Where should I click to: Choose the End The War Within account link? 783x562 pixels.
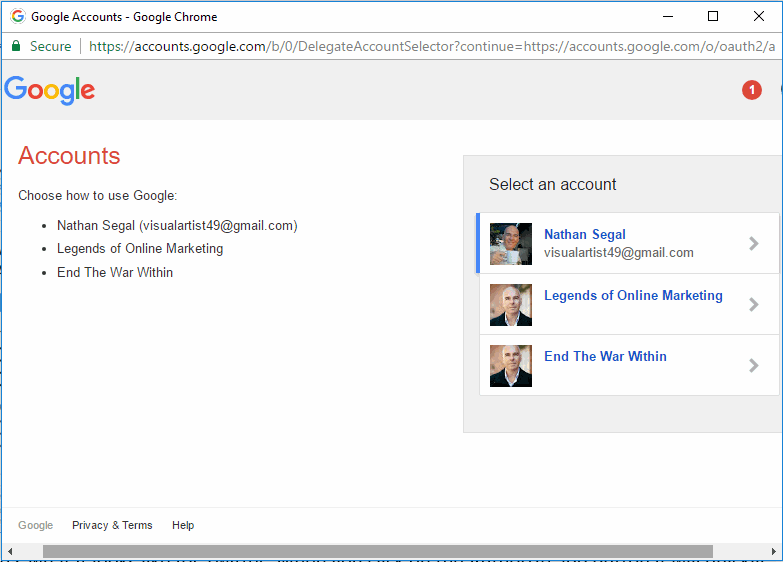point(605,356)
